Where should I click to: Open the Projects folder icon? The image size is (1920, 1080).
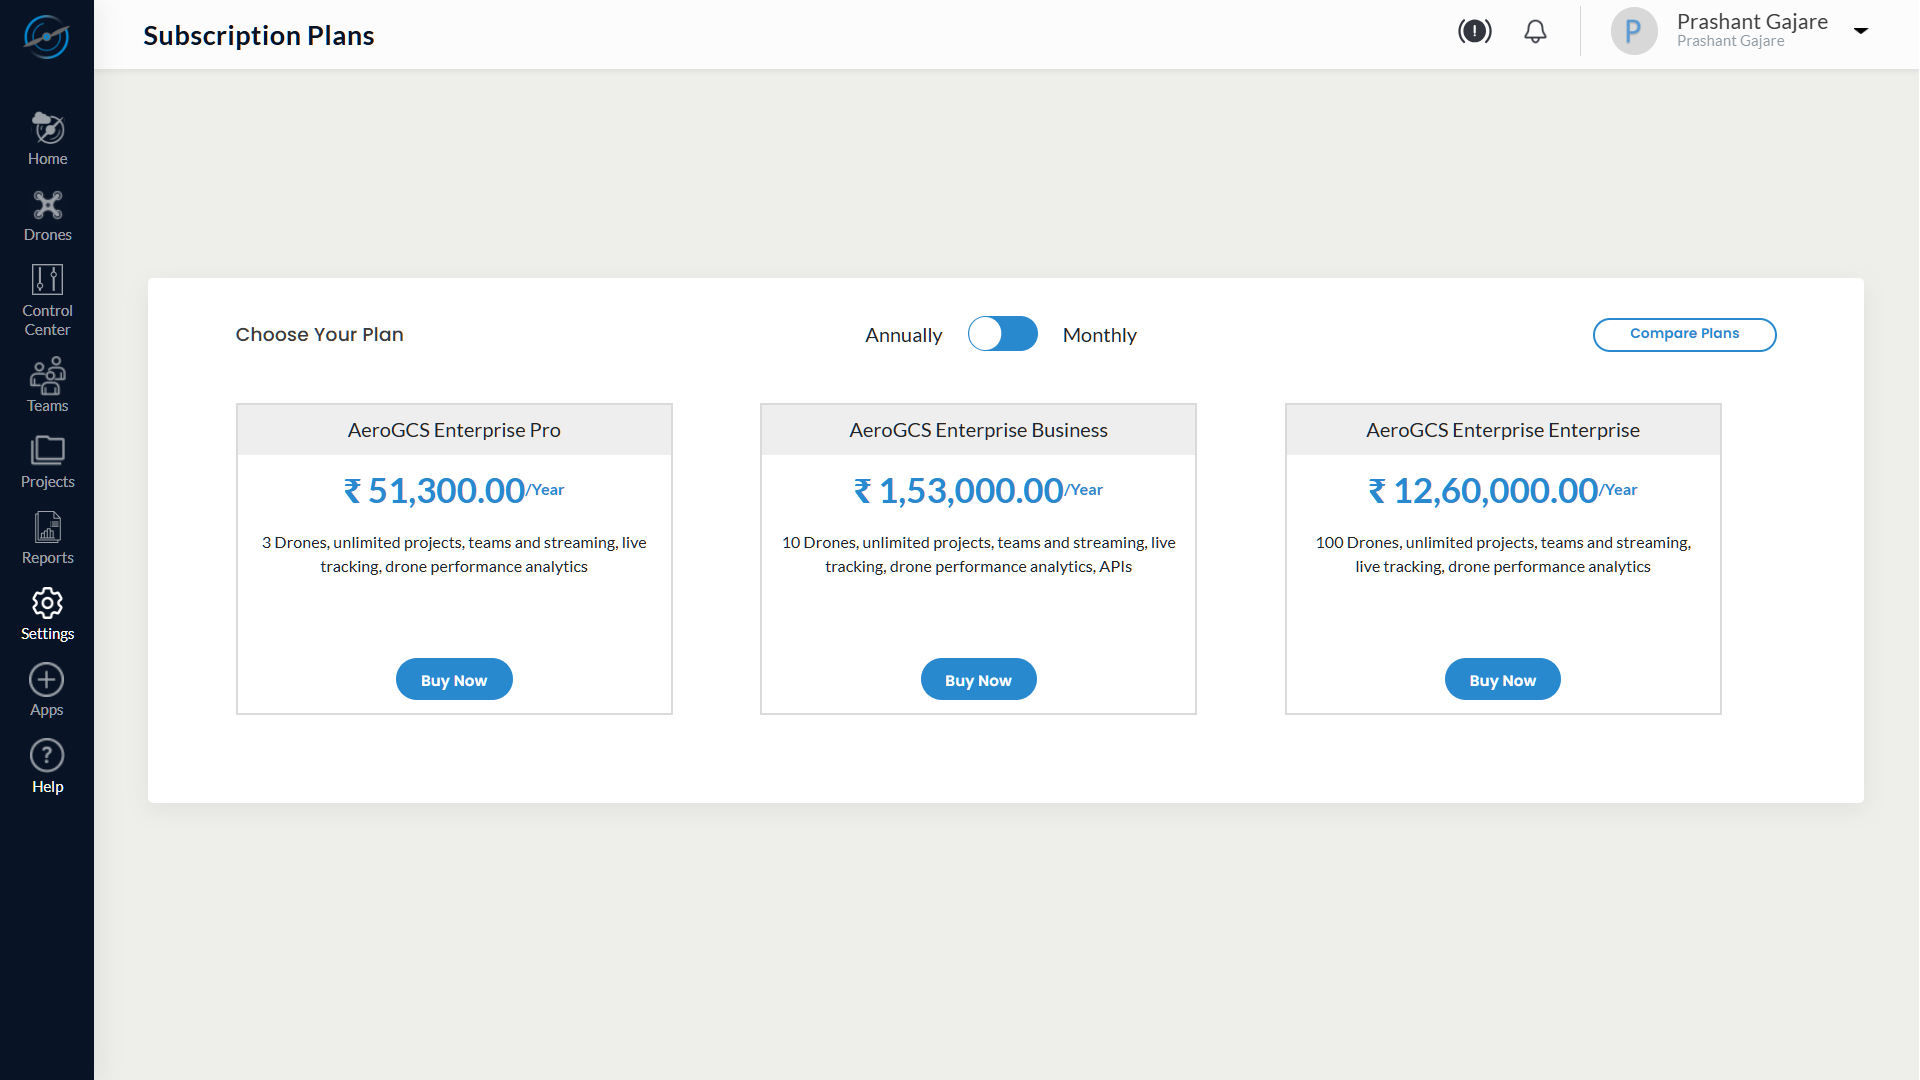[x=47, y=452]
